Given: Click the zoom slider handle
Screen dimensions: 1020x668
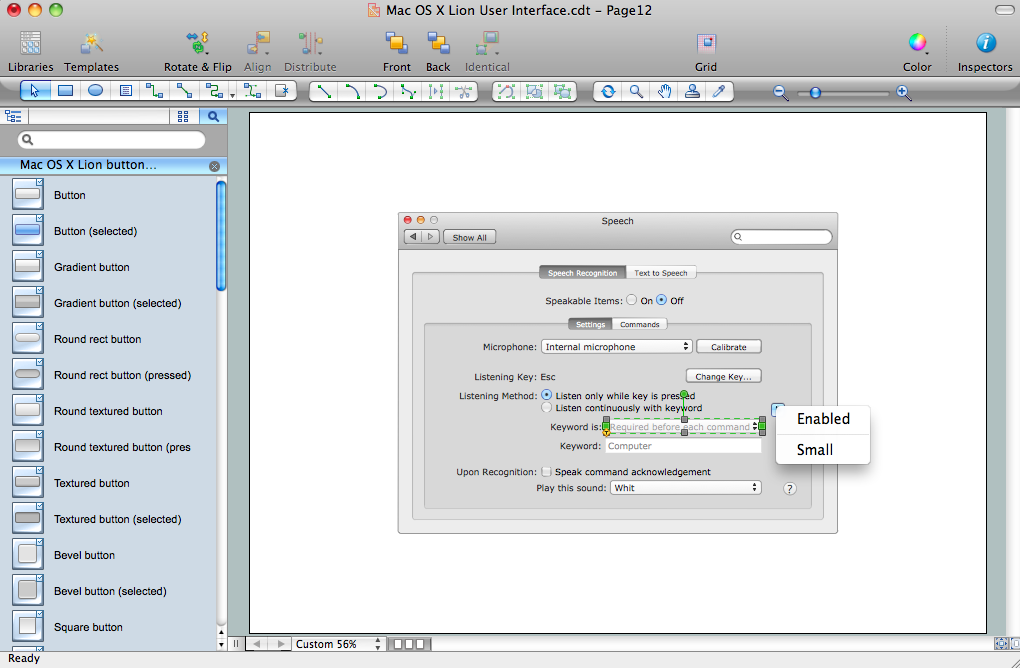Looking at the screenshot, I should pyautogui.click(x=815, y=93).
